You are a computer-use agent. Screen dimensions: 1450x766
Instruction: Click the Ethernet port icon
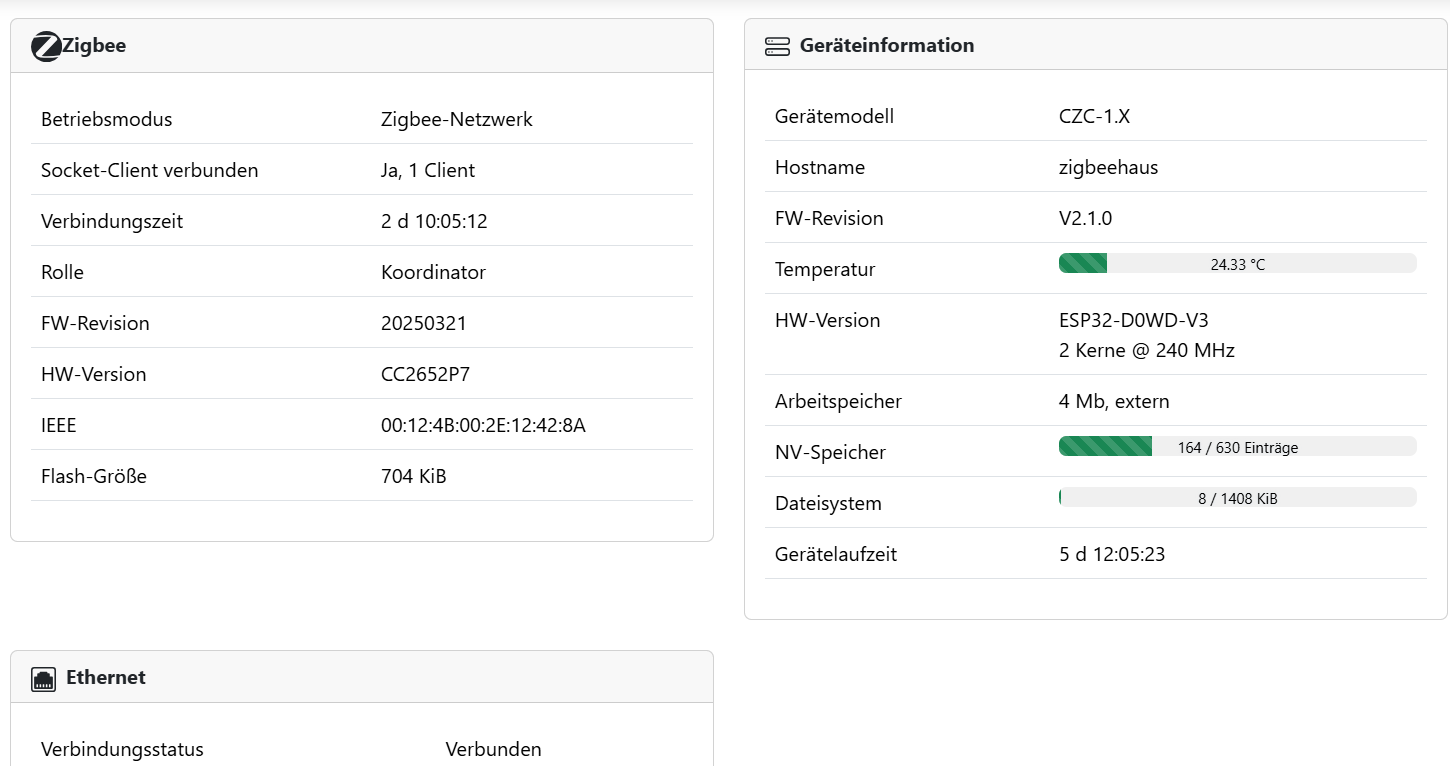[x=43, y=679]
